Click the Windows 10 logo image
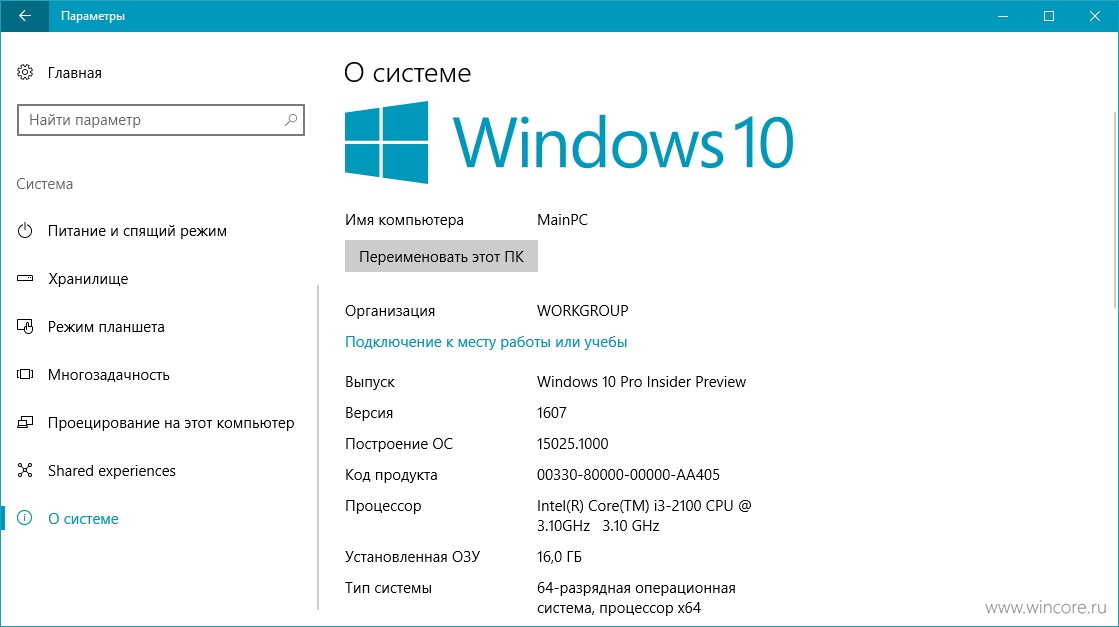 pos(569,142)
